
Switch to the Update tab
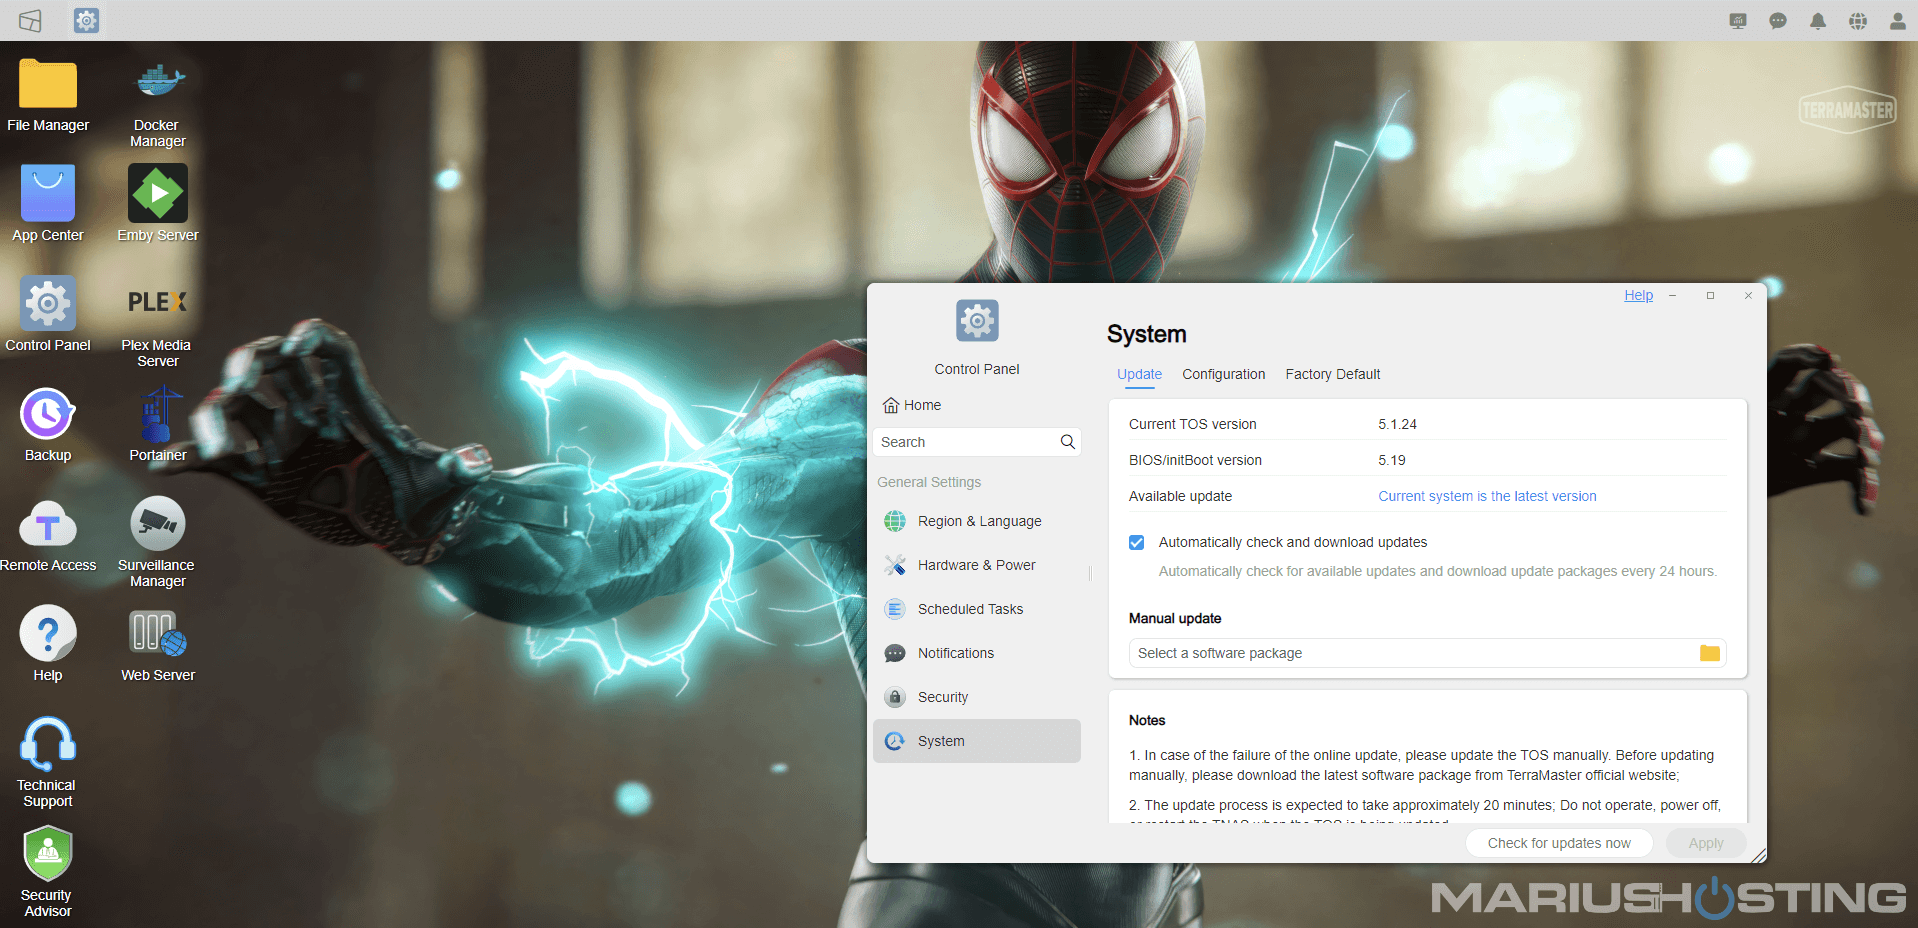(1139, 374)
